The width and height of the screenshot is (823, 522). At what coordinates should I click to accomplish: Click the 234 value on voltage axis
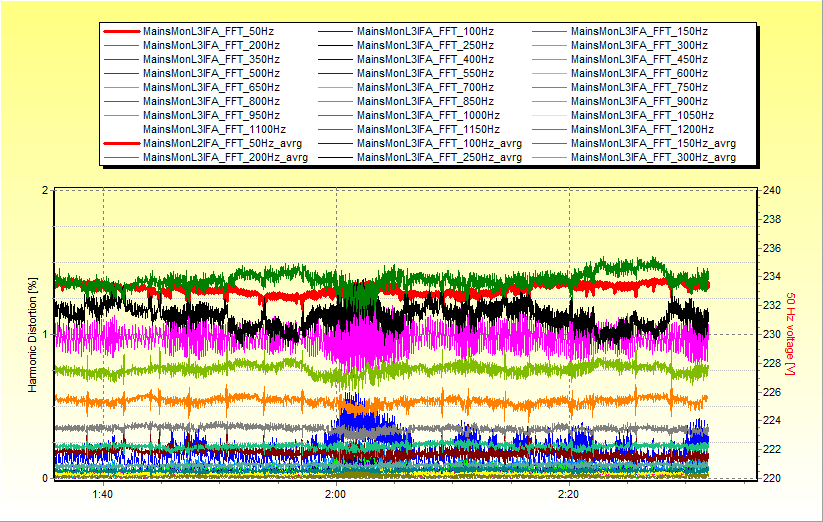[772, 276]
